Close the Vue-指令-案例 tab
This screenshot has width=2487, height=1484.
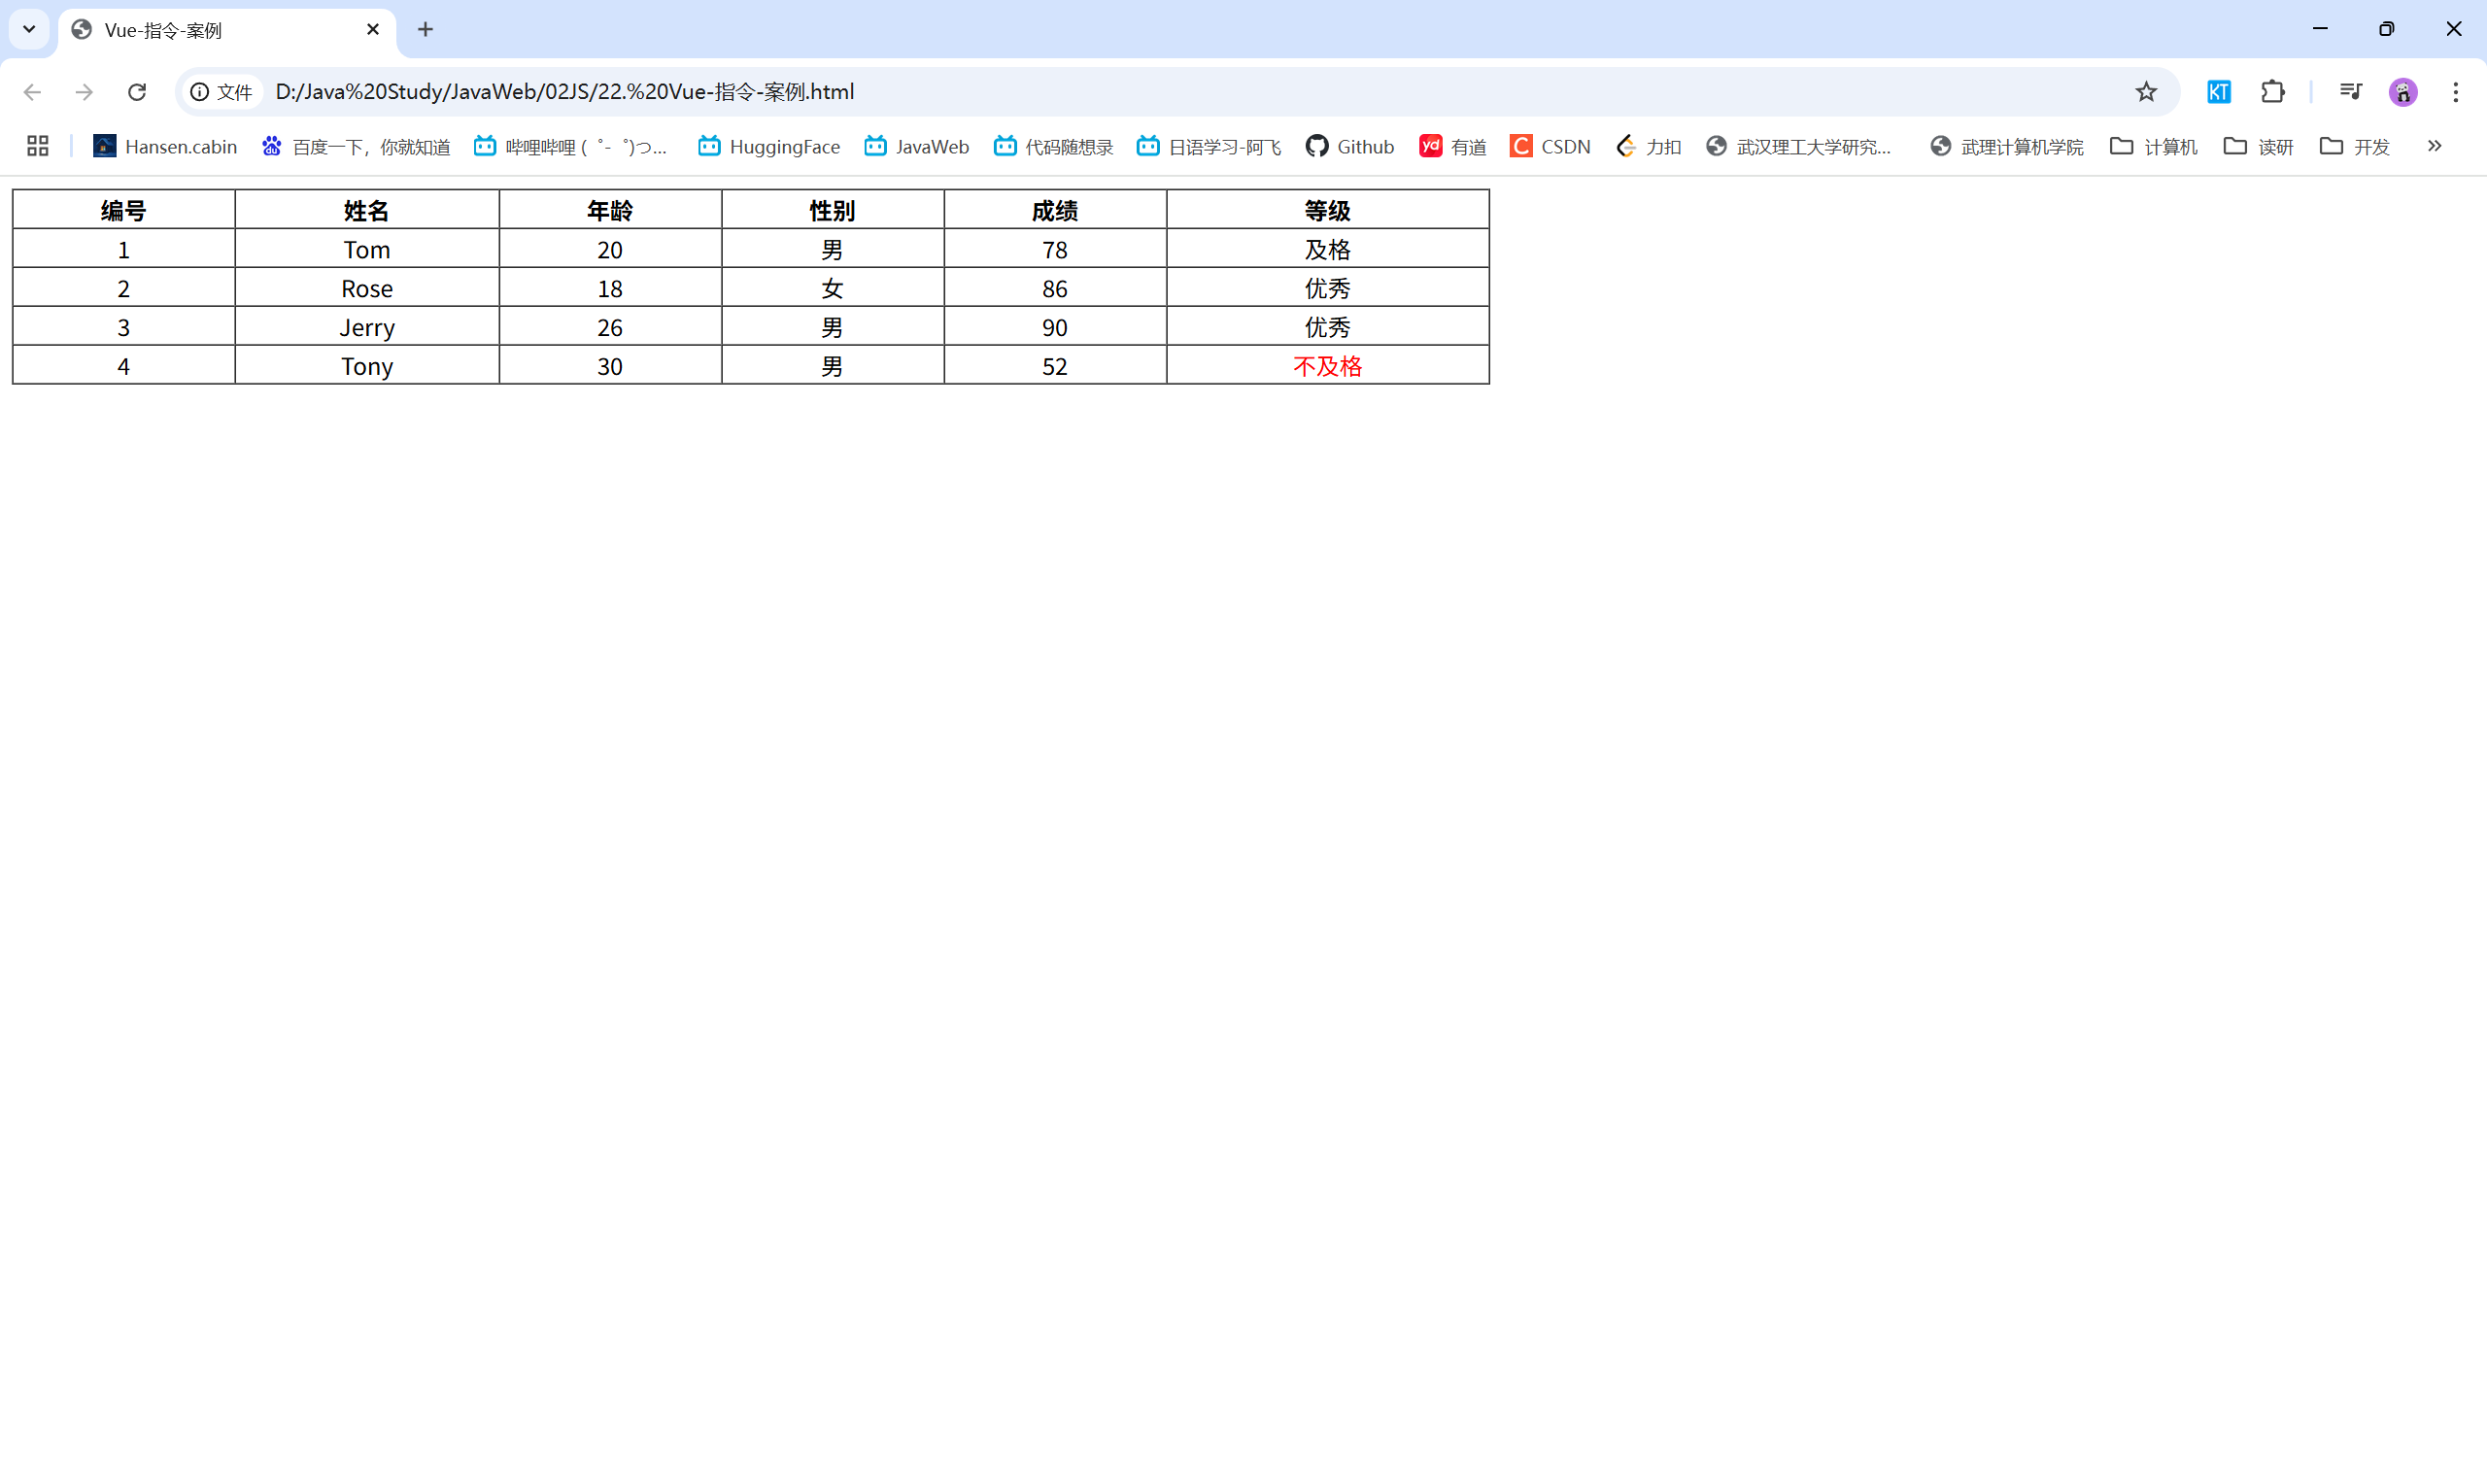[x=373, y=30]
